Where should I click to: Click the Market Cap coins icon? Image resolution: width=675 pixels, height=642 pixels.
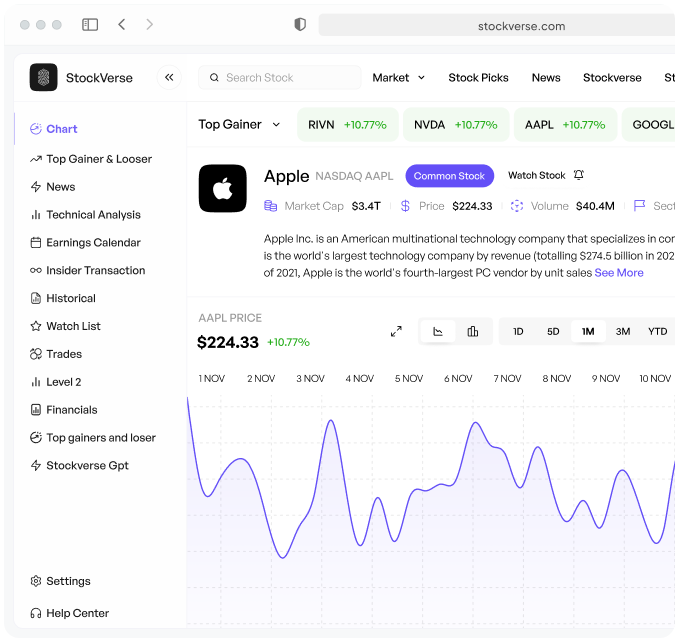[x=270, y=206]
